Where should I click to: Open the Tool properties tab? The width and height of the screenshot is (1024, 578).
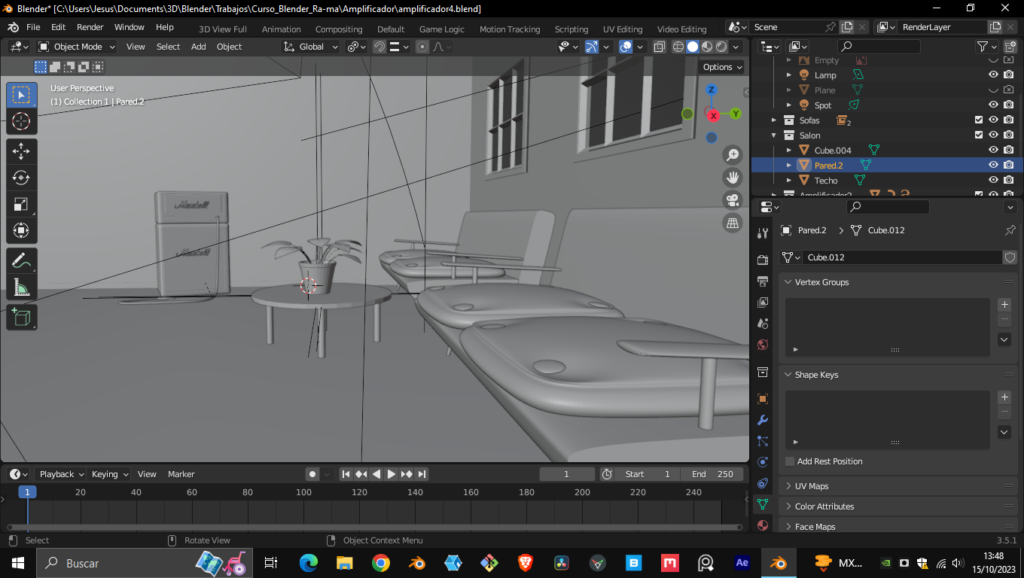pos(762,233)
